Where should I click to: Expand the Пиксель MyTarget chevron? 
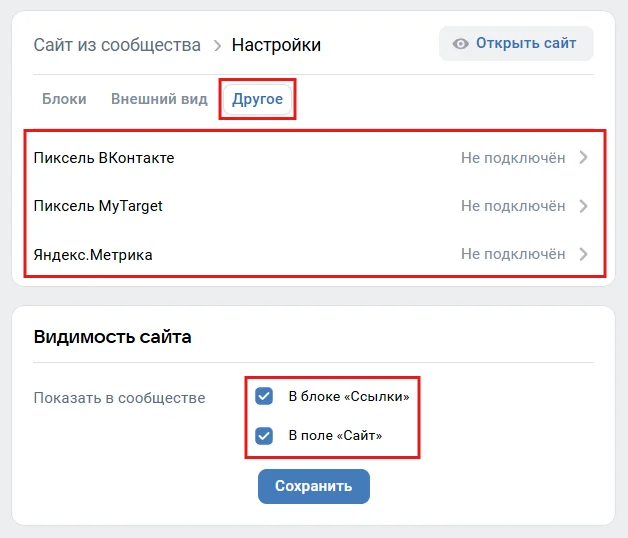coord(584,207)
